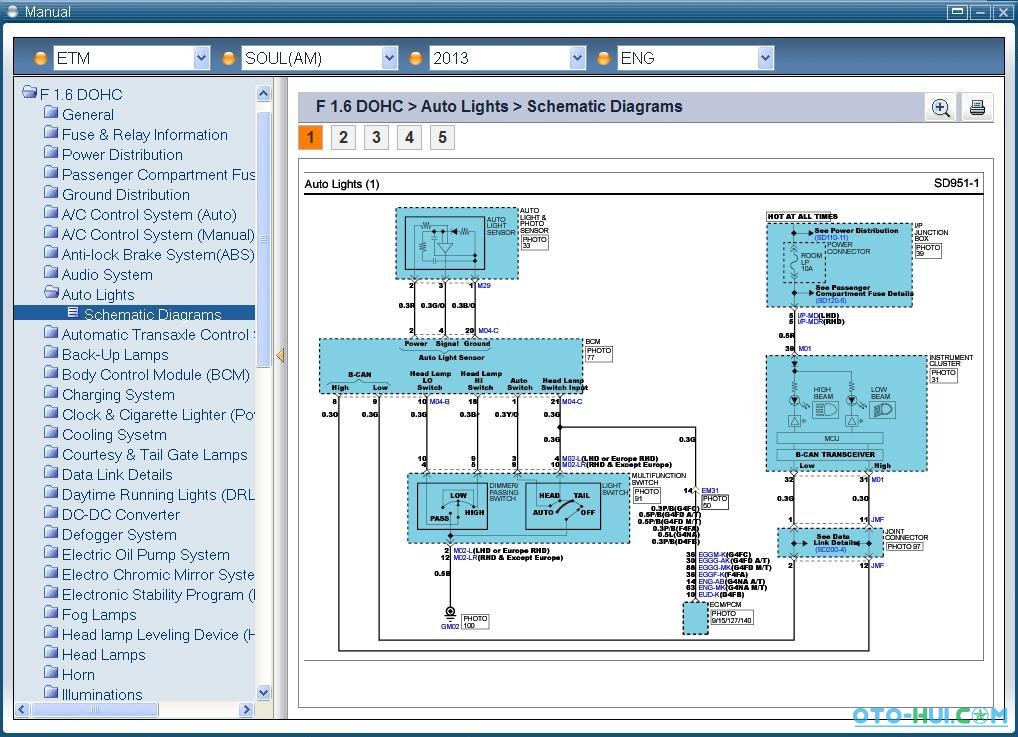Click the horizontal scroll-left arrow

(22, 710)
